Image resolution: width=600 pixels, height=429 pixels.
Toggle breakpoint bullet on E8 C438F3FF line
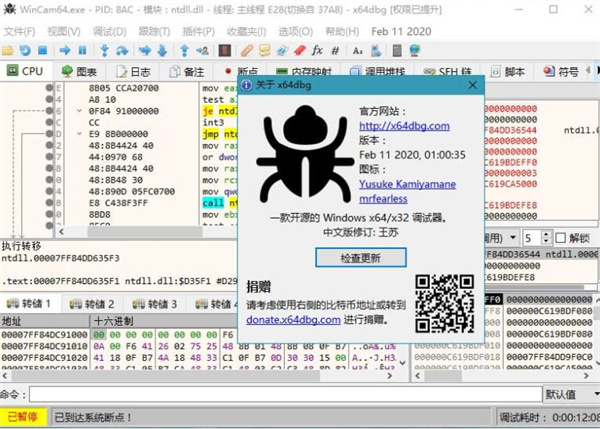tap(49, 202)
